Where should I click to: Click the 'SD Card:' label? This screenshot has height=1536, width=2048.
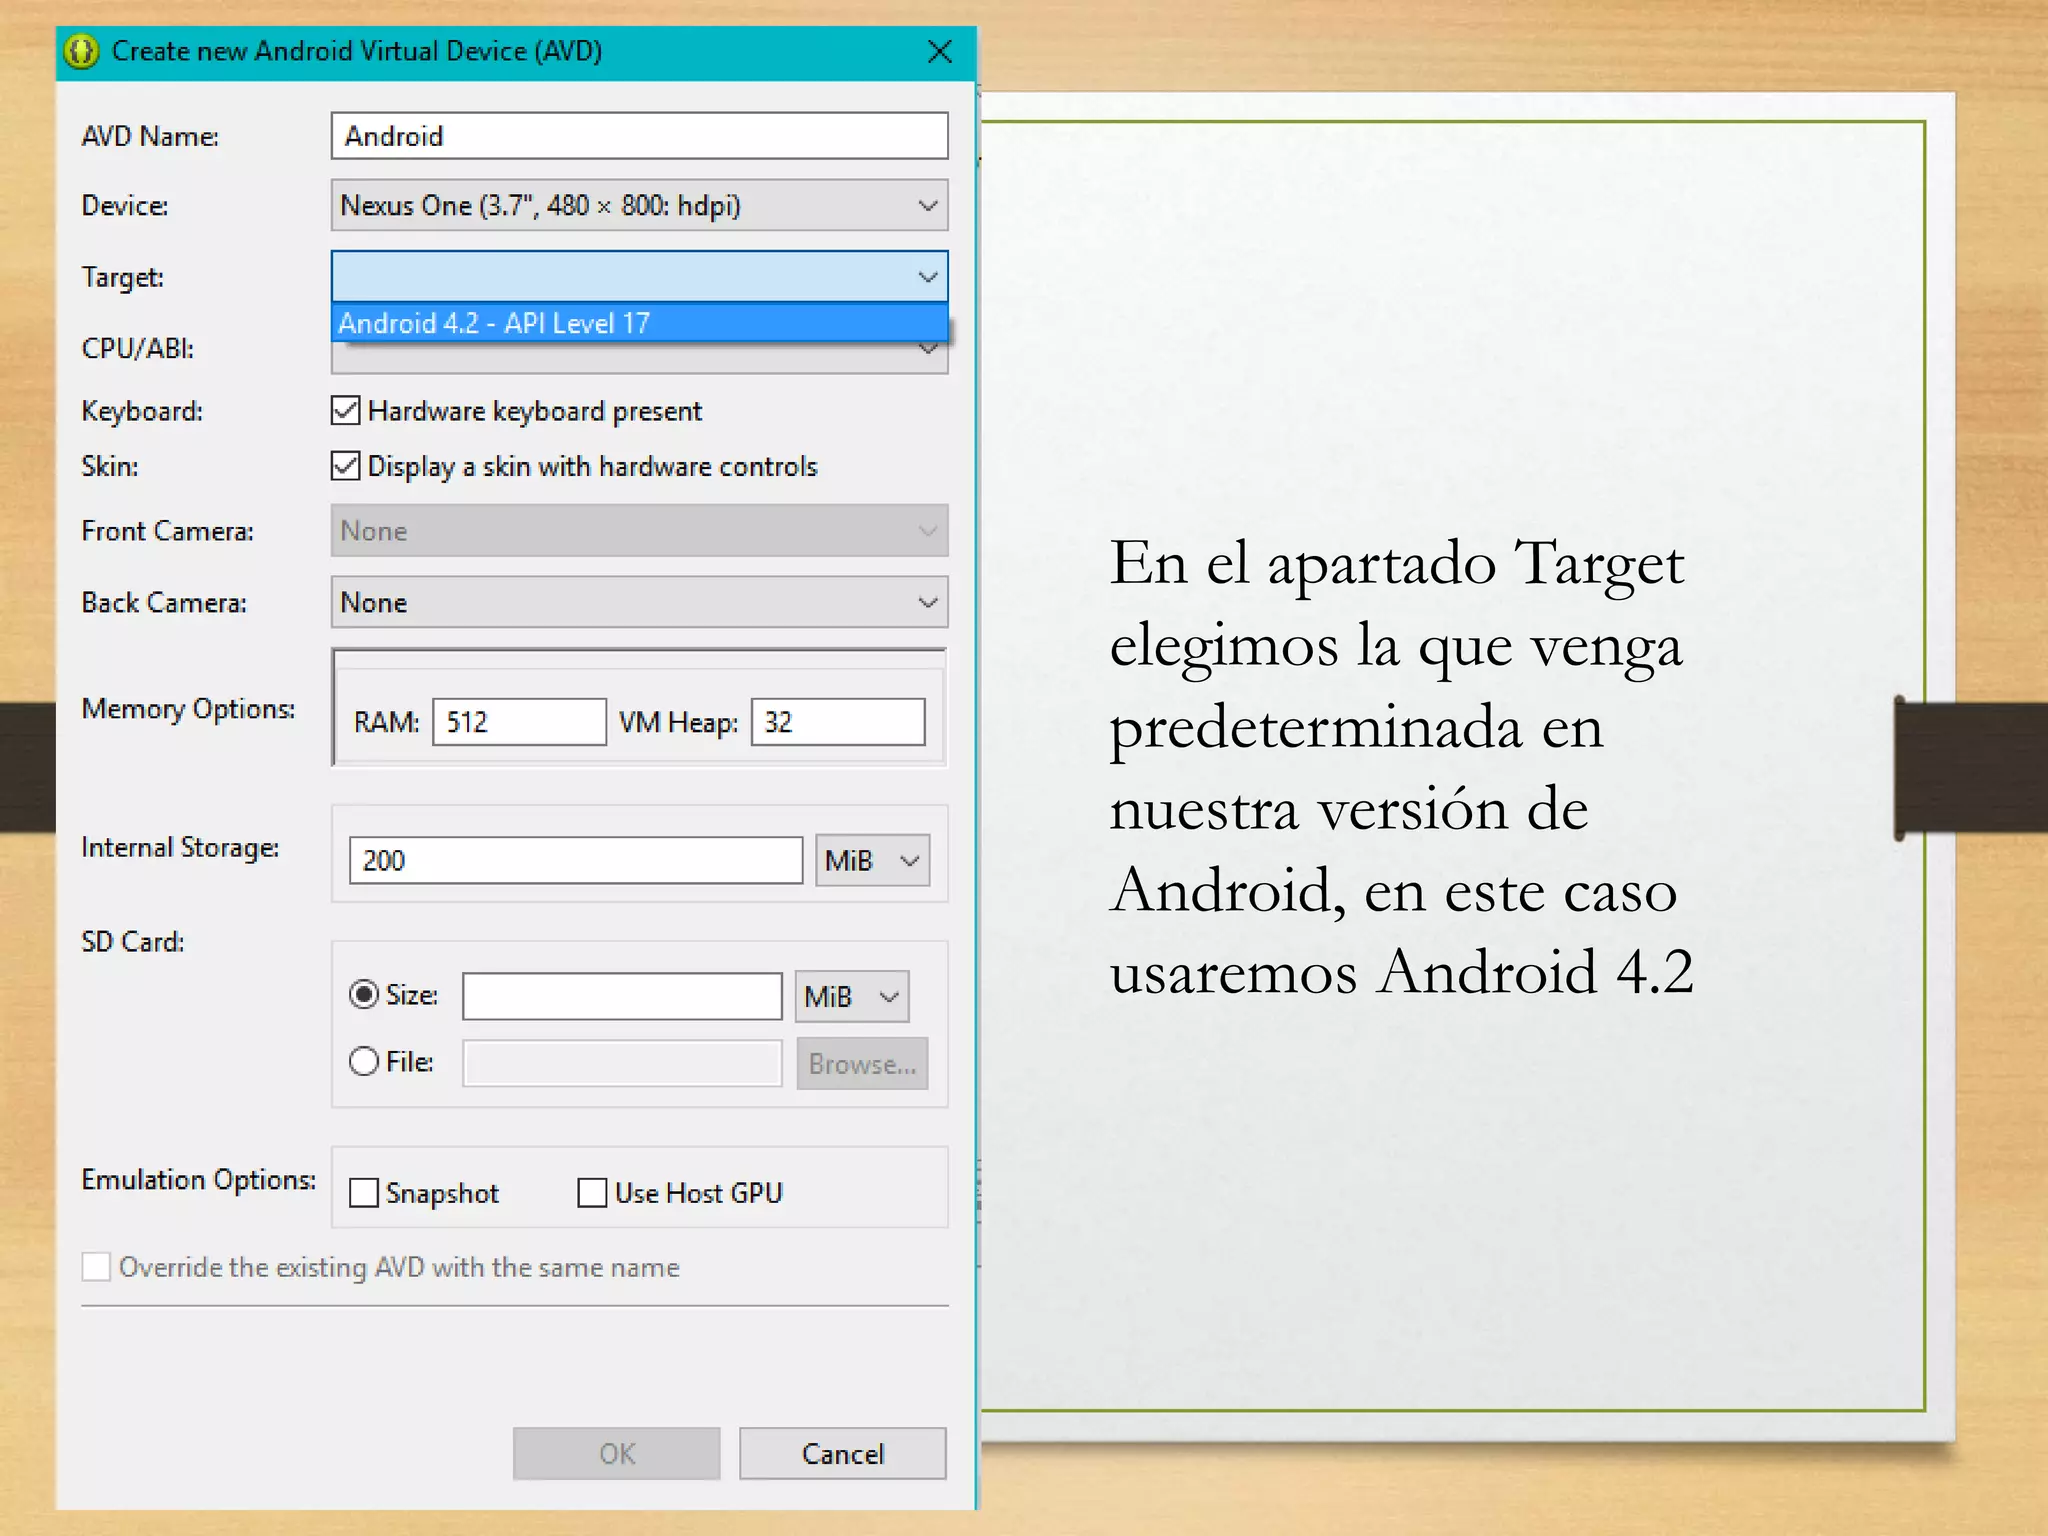point(133,942)
